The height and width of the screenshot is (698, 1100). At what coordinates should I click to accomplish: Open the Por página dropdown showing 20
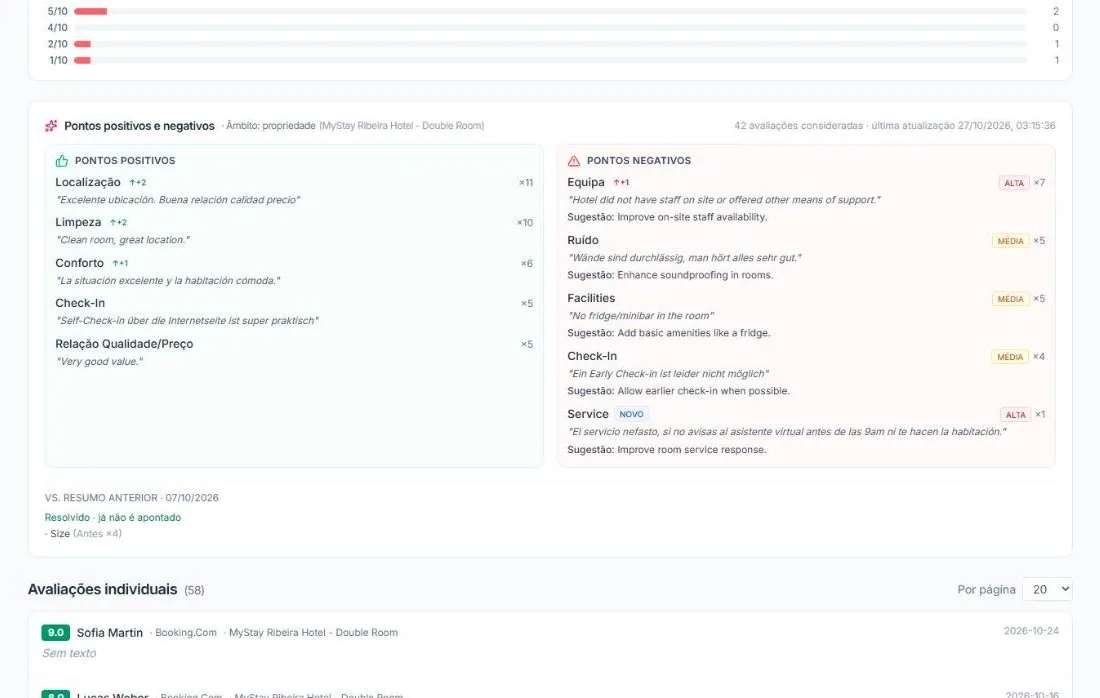[x=1047, y=589]
